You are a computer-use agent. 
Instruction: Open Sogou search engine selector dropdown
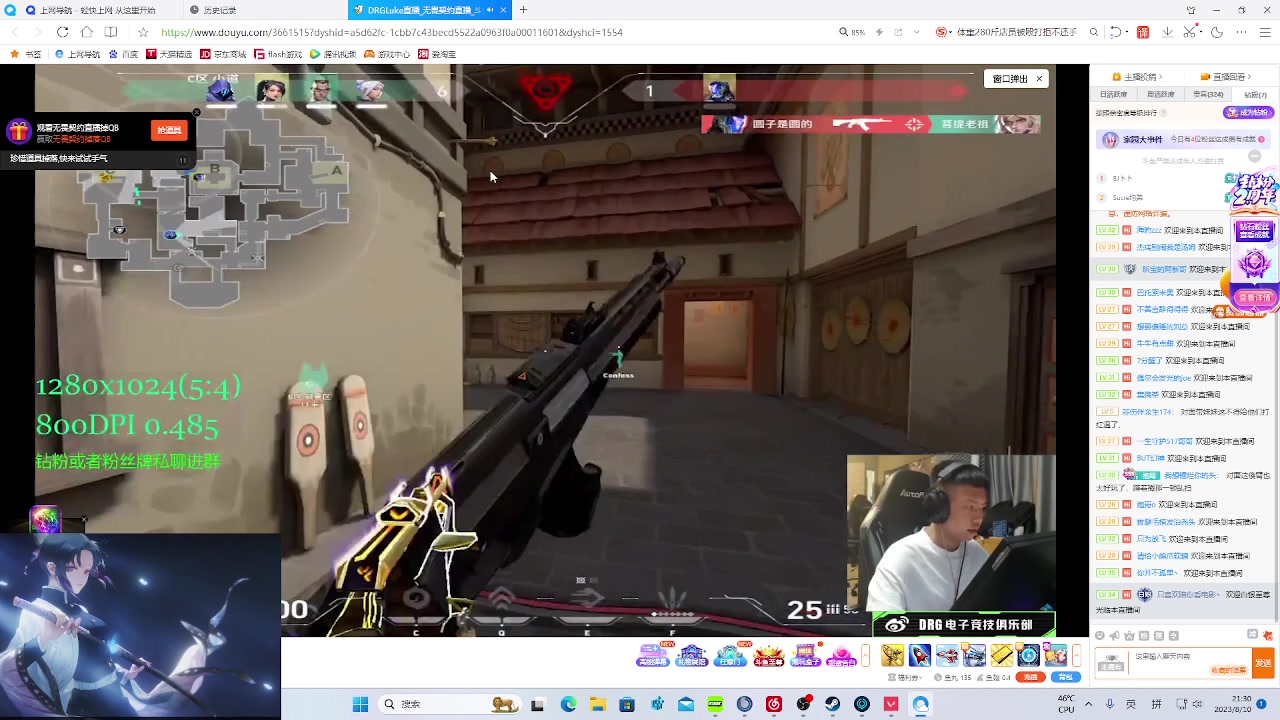click(x=943, y=32)
